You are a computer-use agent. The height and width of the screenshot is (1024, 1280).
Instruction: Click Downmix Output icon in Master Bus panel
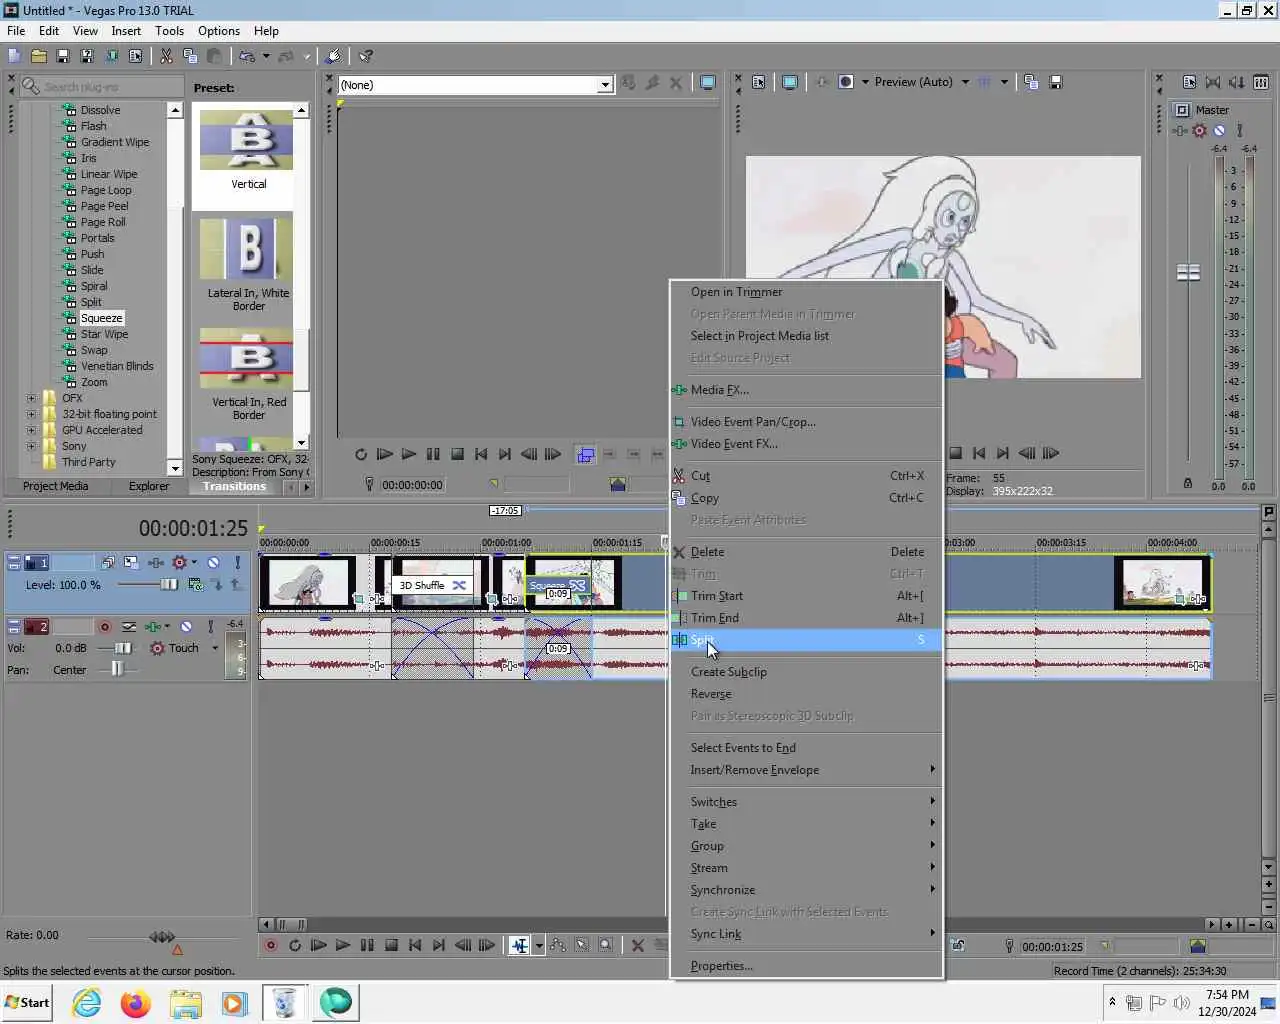(x=1213, y=83)
